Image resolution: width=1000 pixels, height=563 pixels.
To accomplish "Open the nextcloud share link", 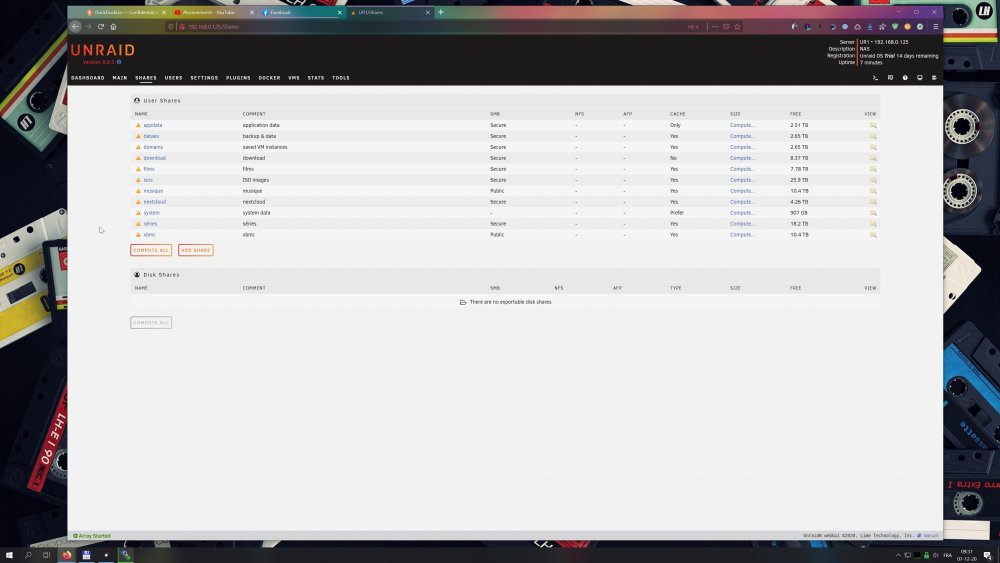I will [155, 201].
